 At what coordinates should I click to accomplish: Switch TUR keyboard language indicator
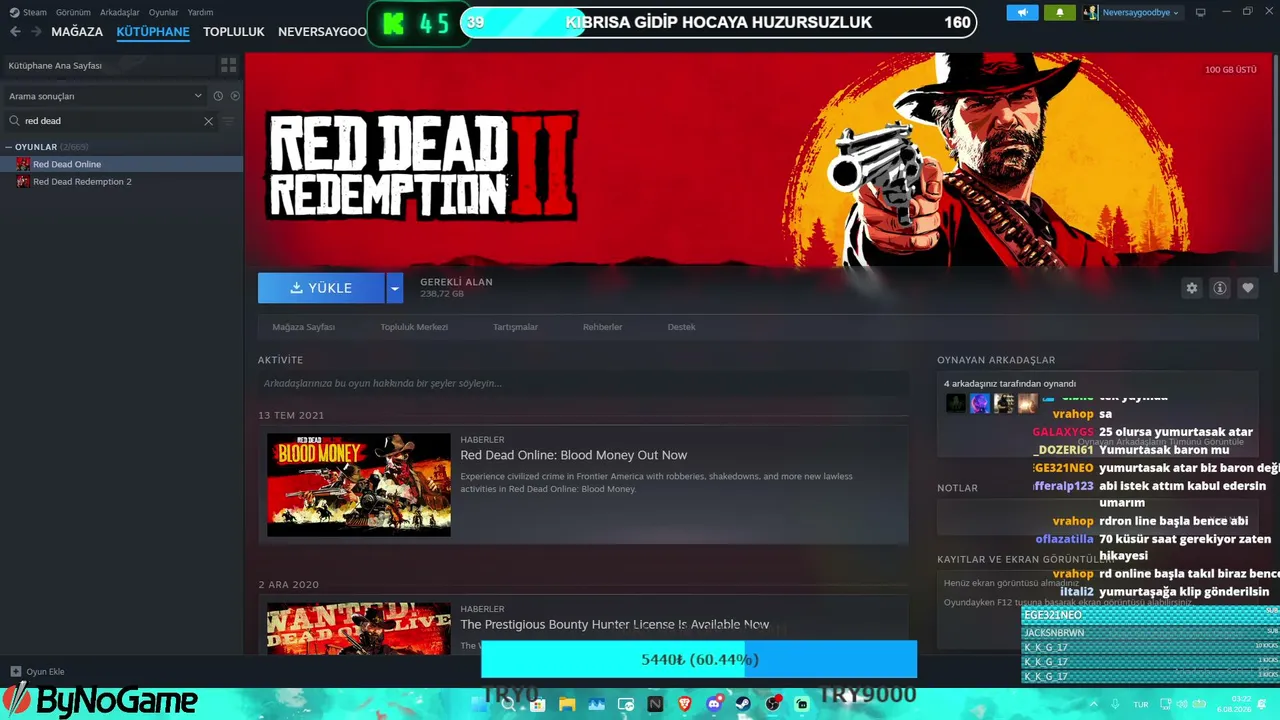click(1141, 704)
